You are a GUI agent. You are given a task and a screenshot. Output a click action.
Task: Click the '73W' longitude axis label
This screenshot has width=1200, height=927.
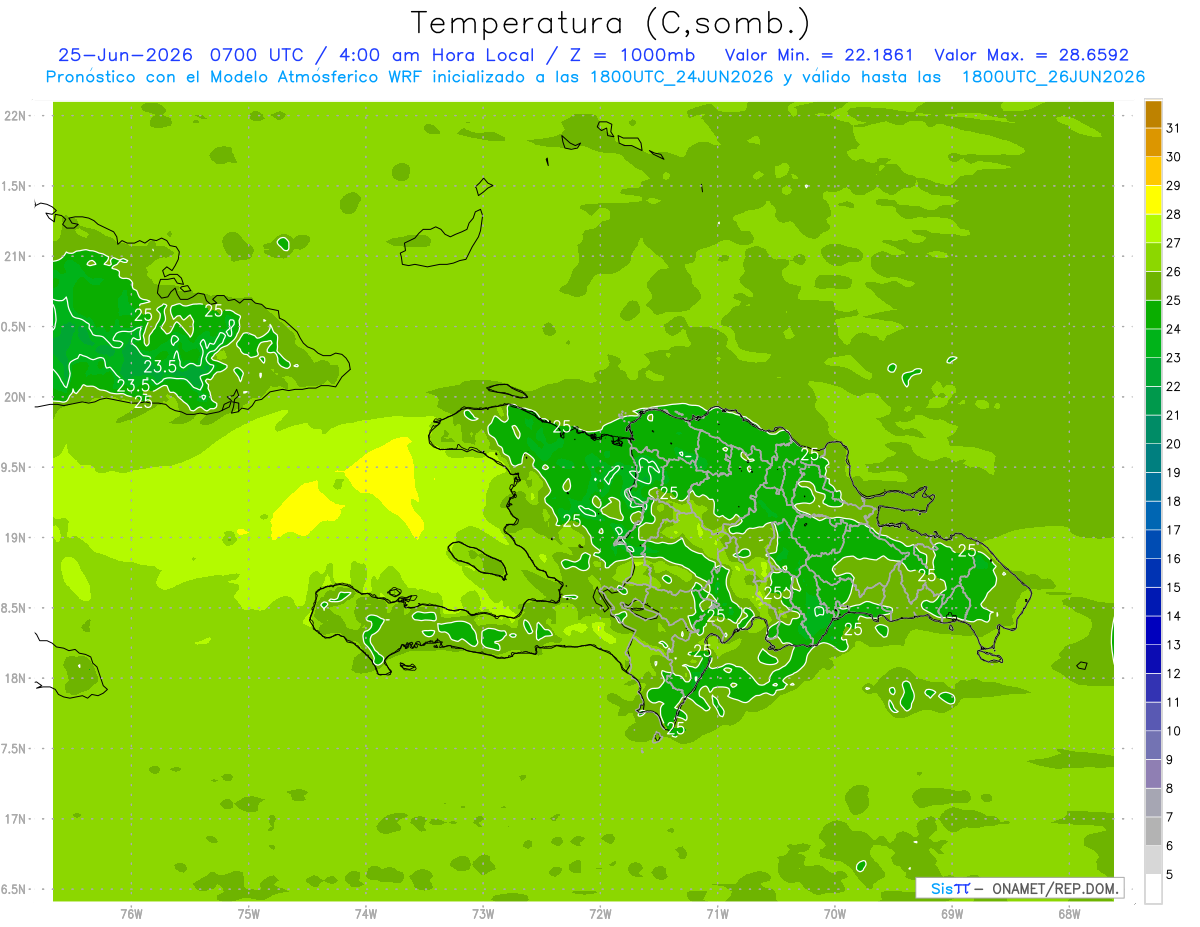(483, 914)
